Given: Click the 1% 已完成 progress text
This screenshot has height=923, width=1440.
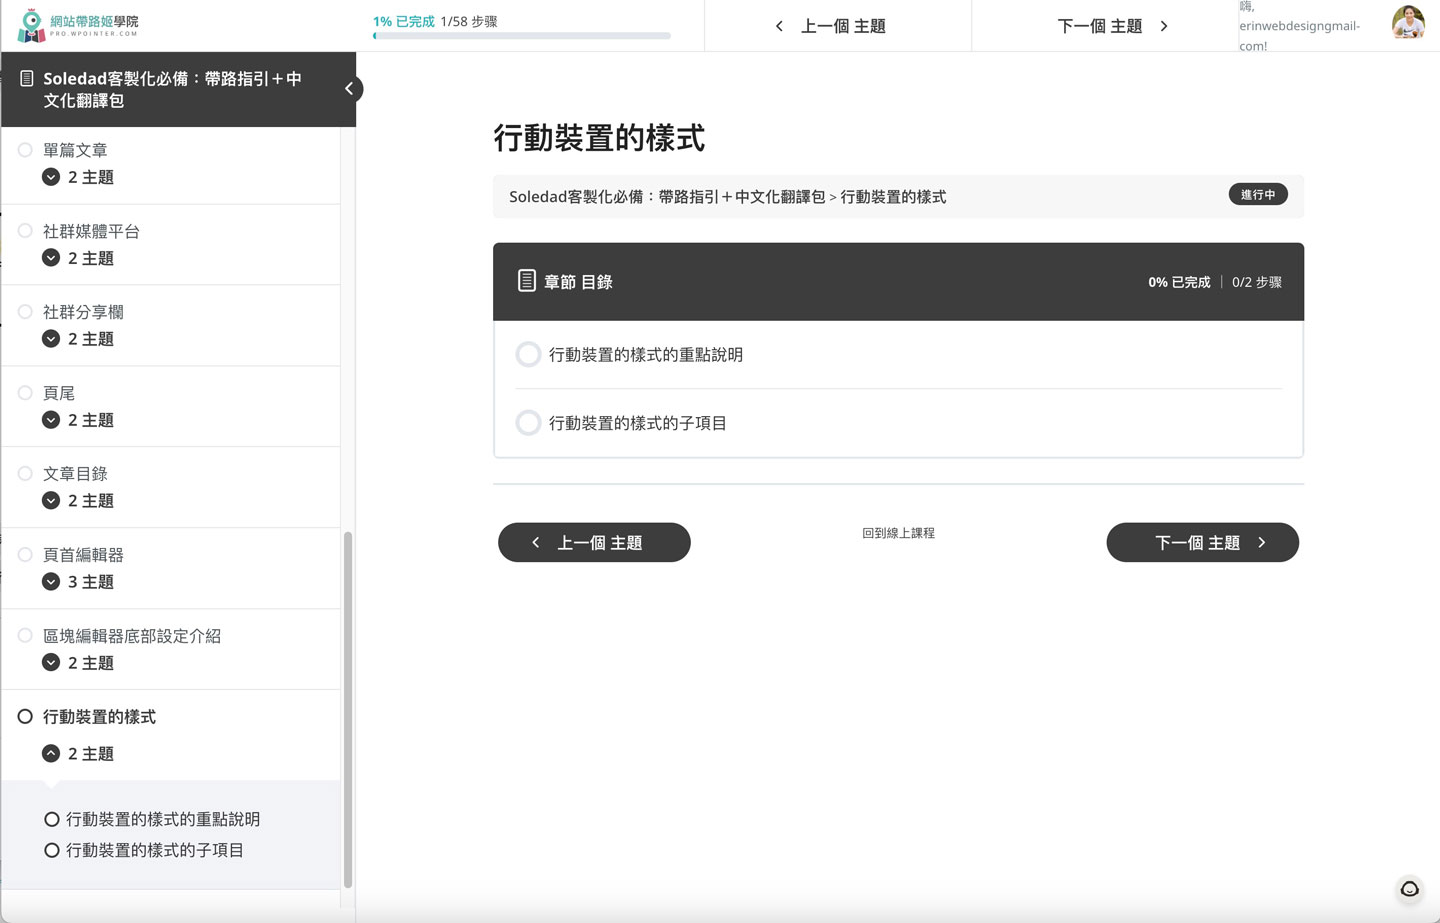Looking at the screenshot, I should click(403, 21).
